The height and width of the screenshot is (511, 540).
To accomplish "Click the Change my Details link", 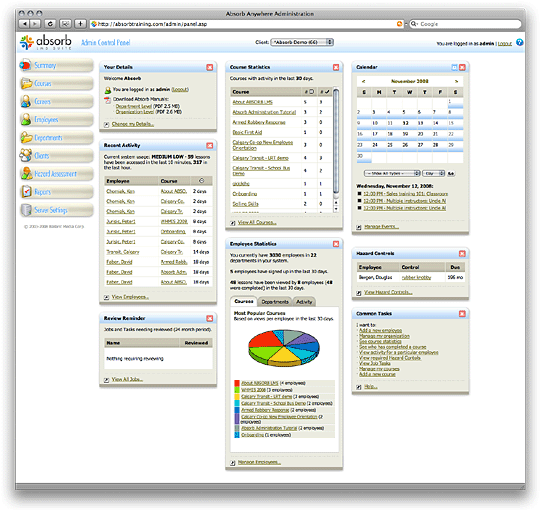I will 133,124.
